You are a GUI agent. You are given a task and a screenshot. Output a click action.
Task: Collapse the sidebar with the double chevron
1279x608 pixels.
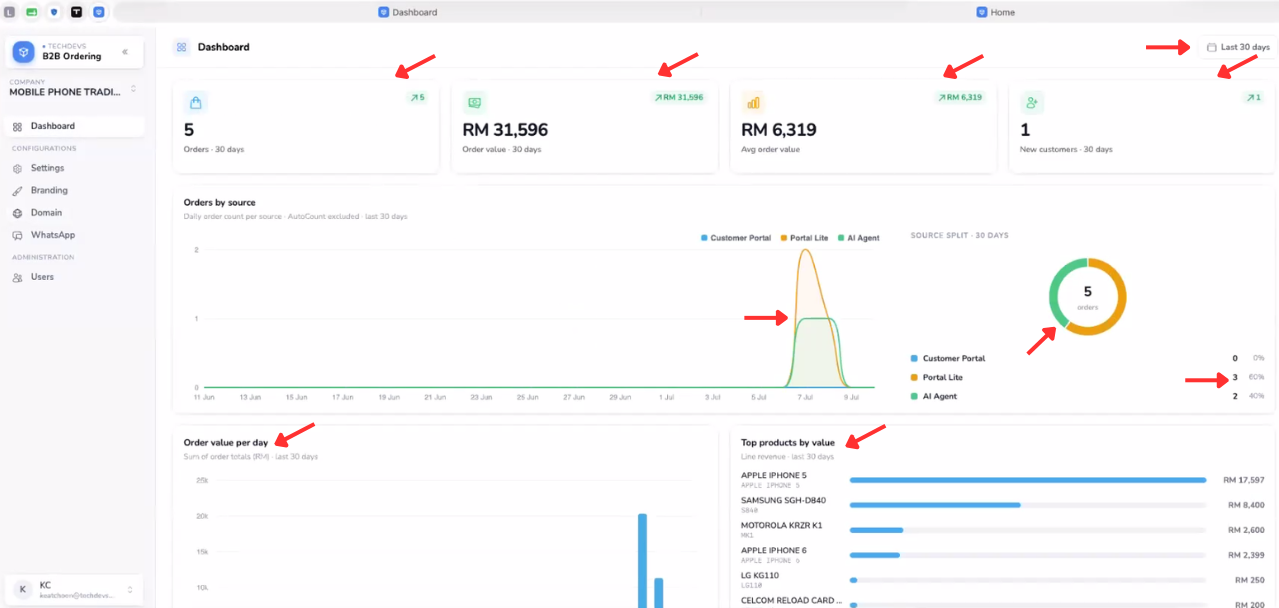click(x=125, y=52)
